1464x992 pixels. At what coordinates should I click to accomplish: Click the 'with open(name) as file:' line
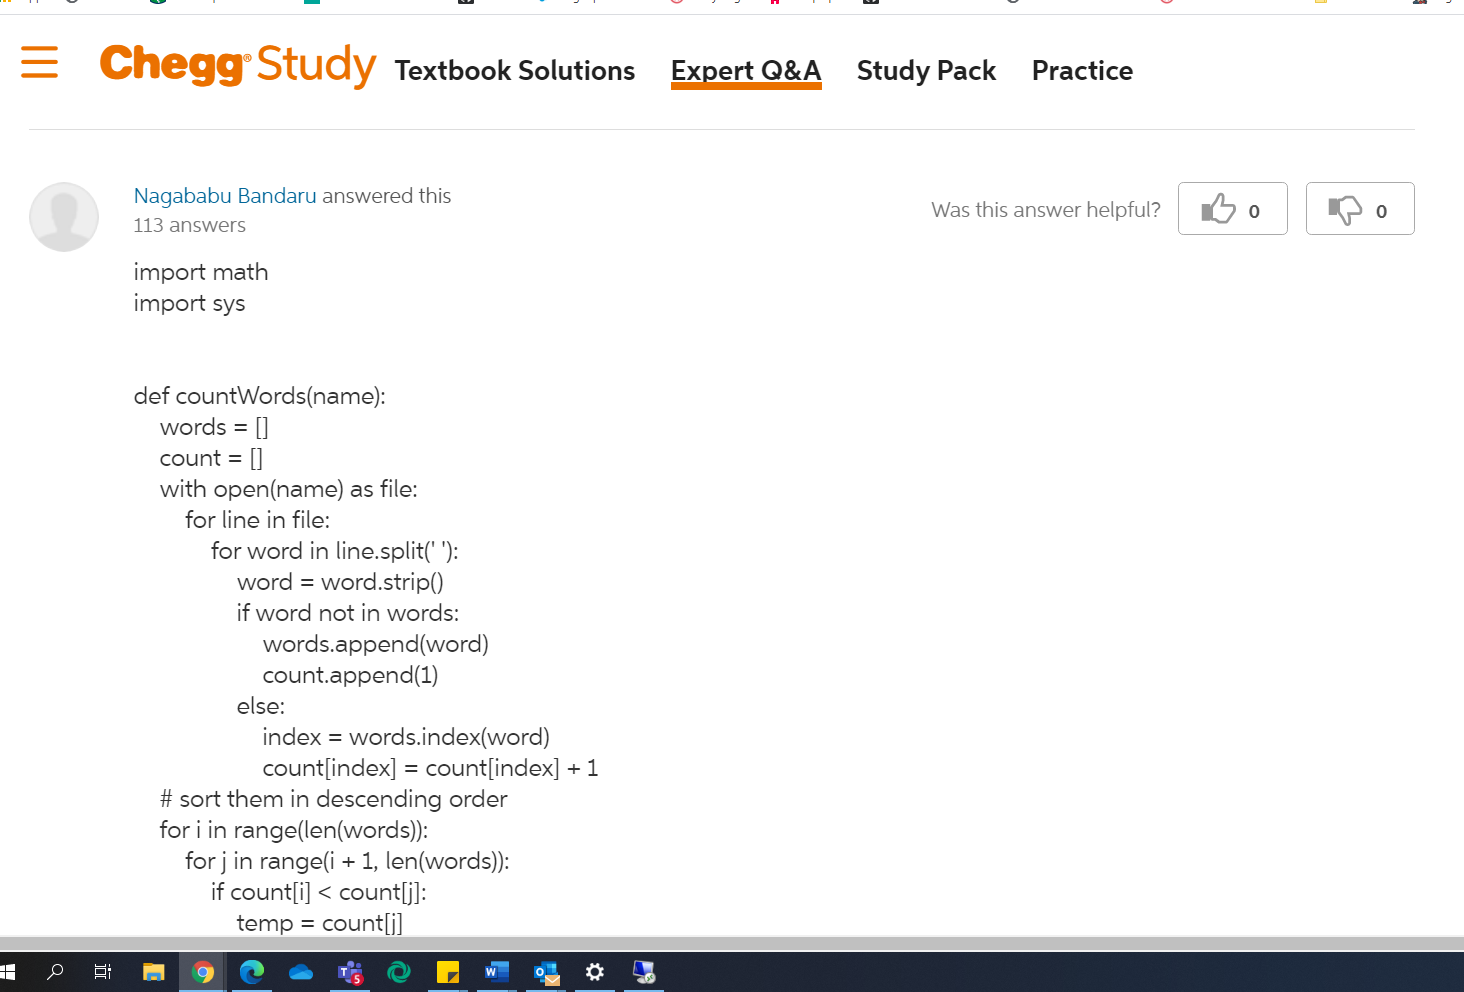(289, 489)
